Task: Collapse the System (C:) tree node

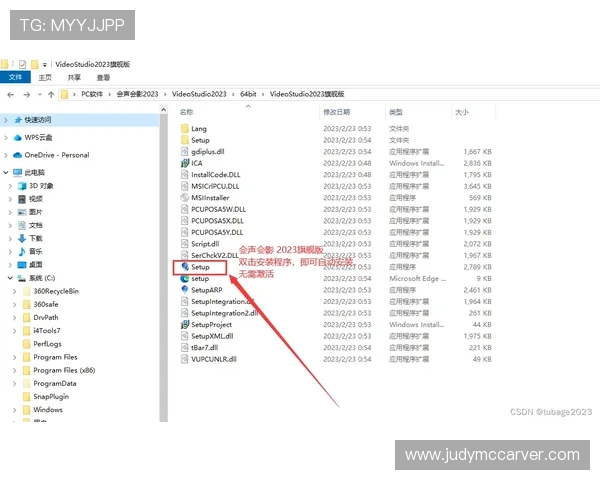Action: (10, 278)
